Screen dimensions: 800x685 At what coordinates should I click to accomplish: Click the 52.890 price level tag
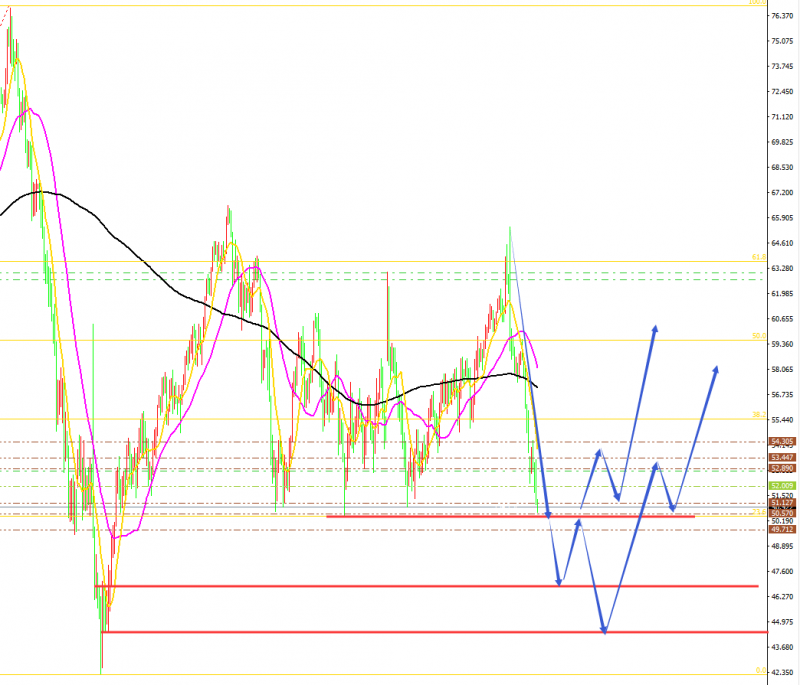coord(782,468)
